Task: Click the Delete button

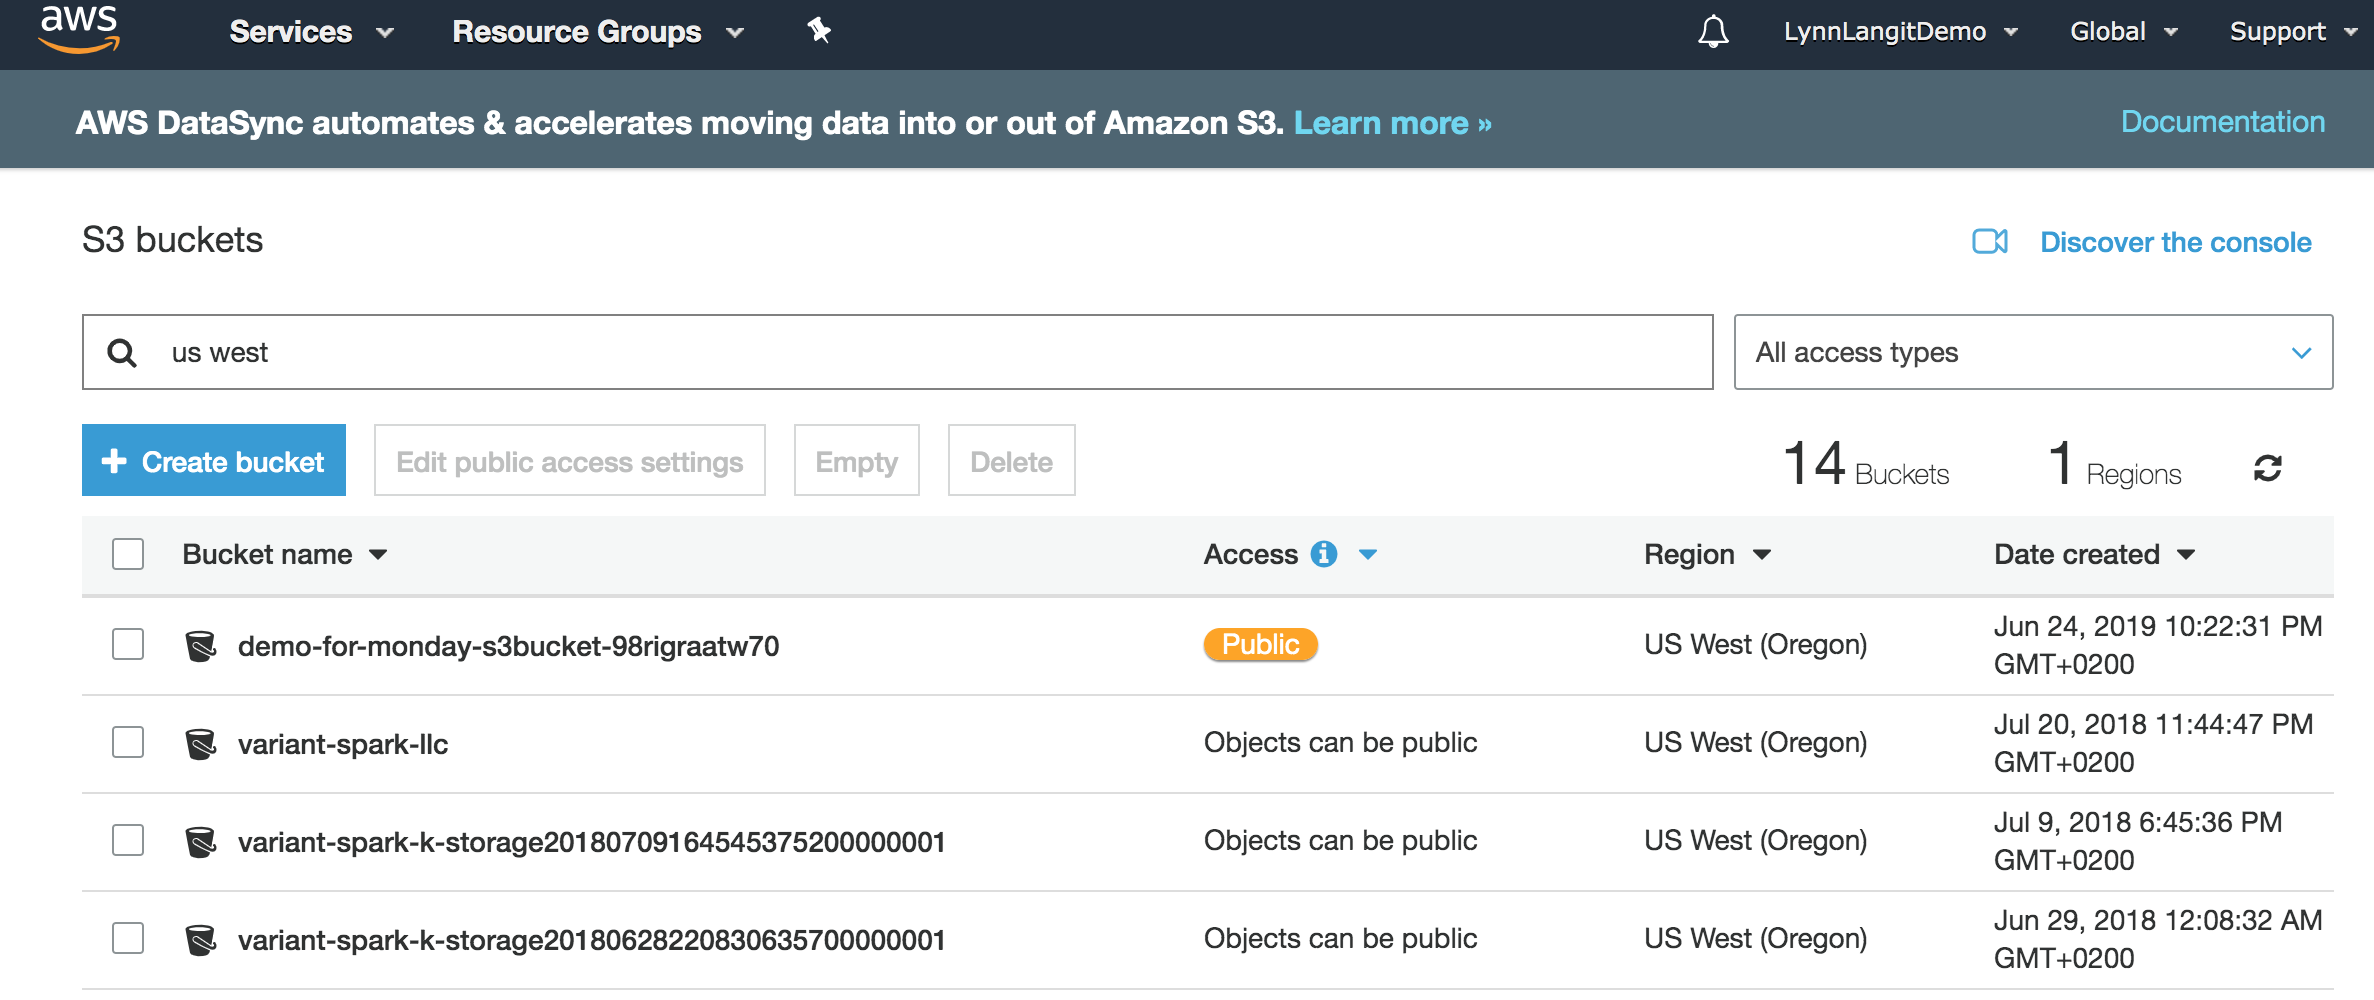Action: [x=1012, y=460]
